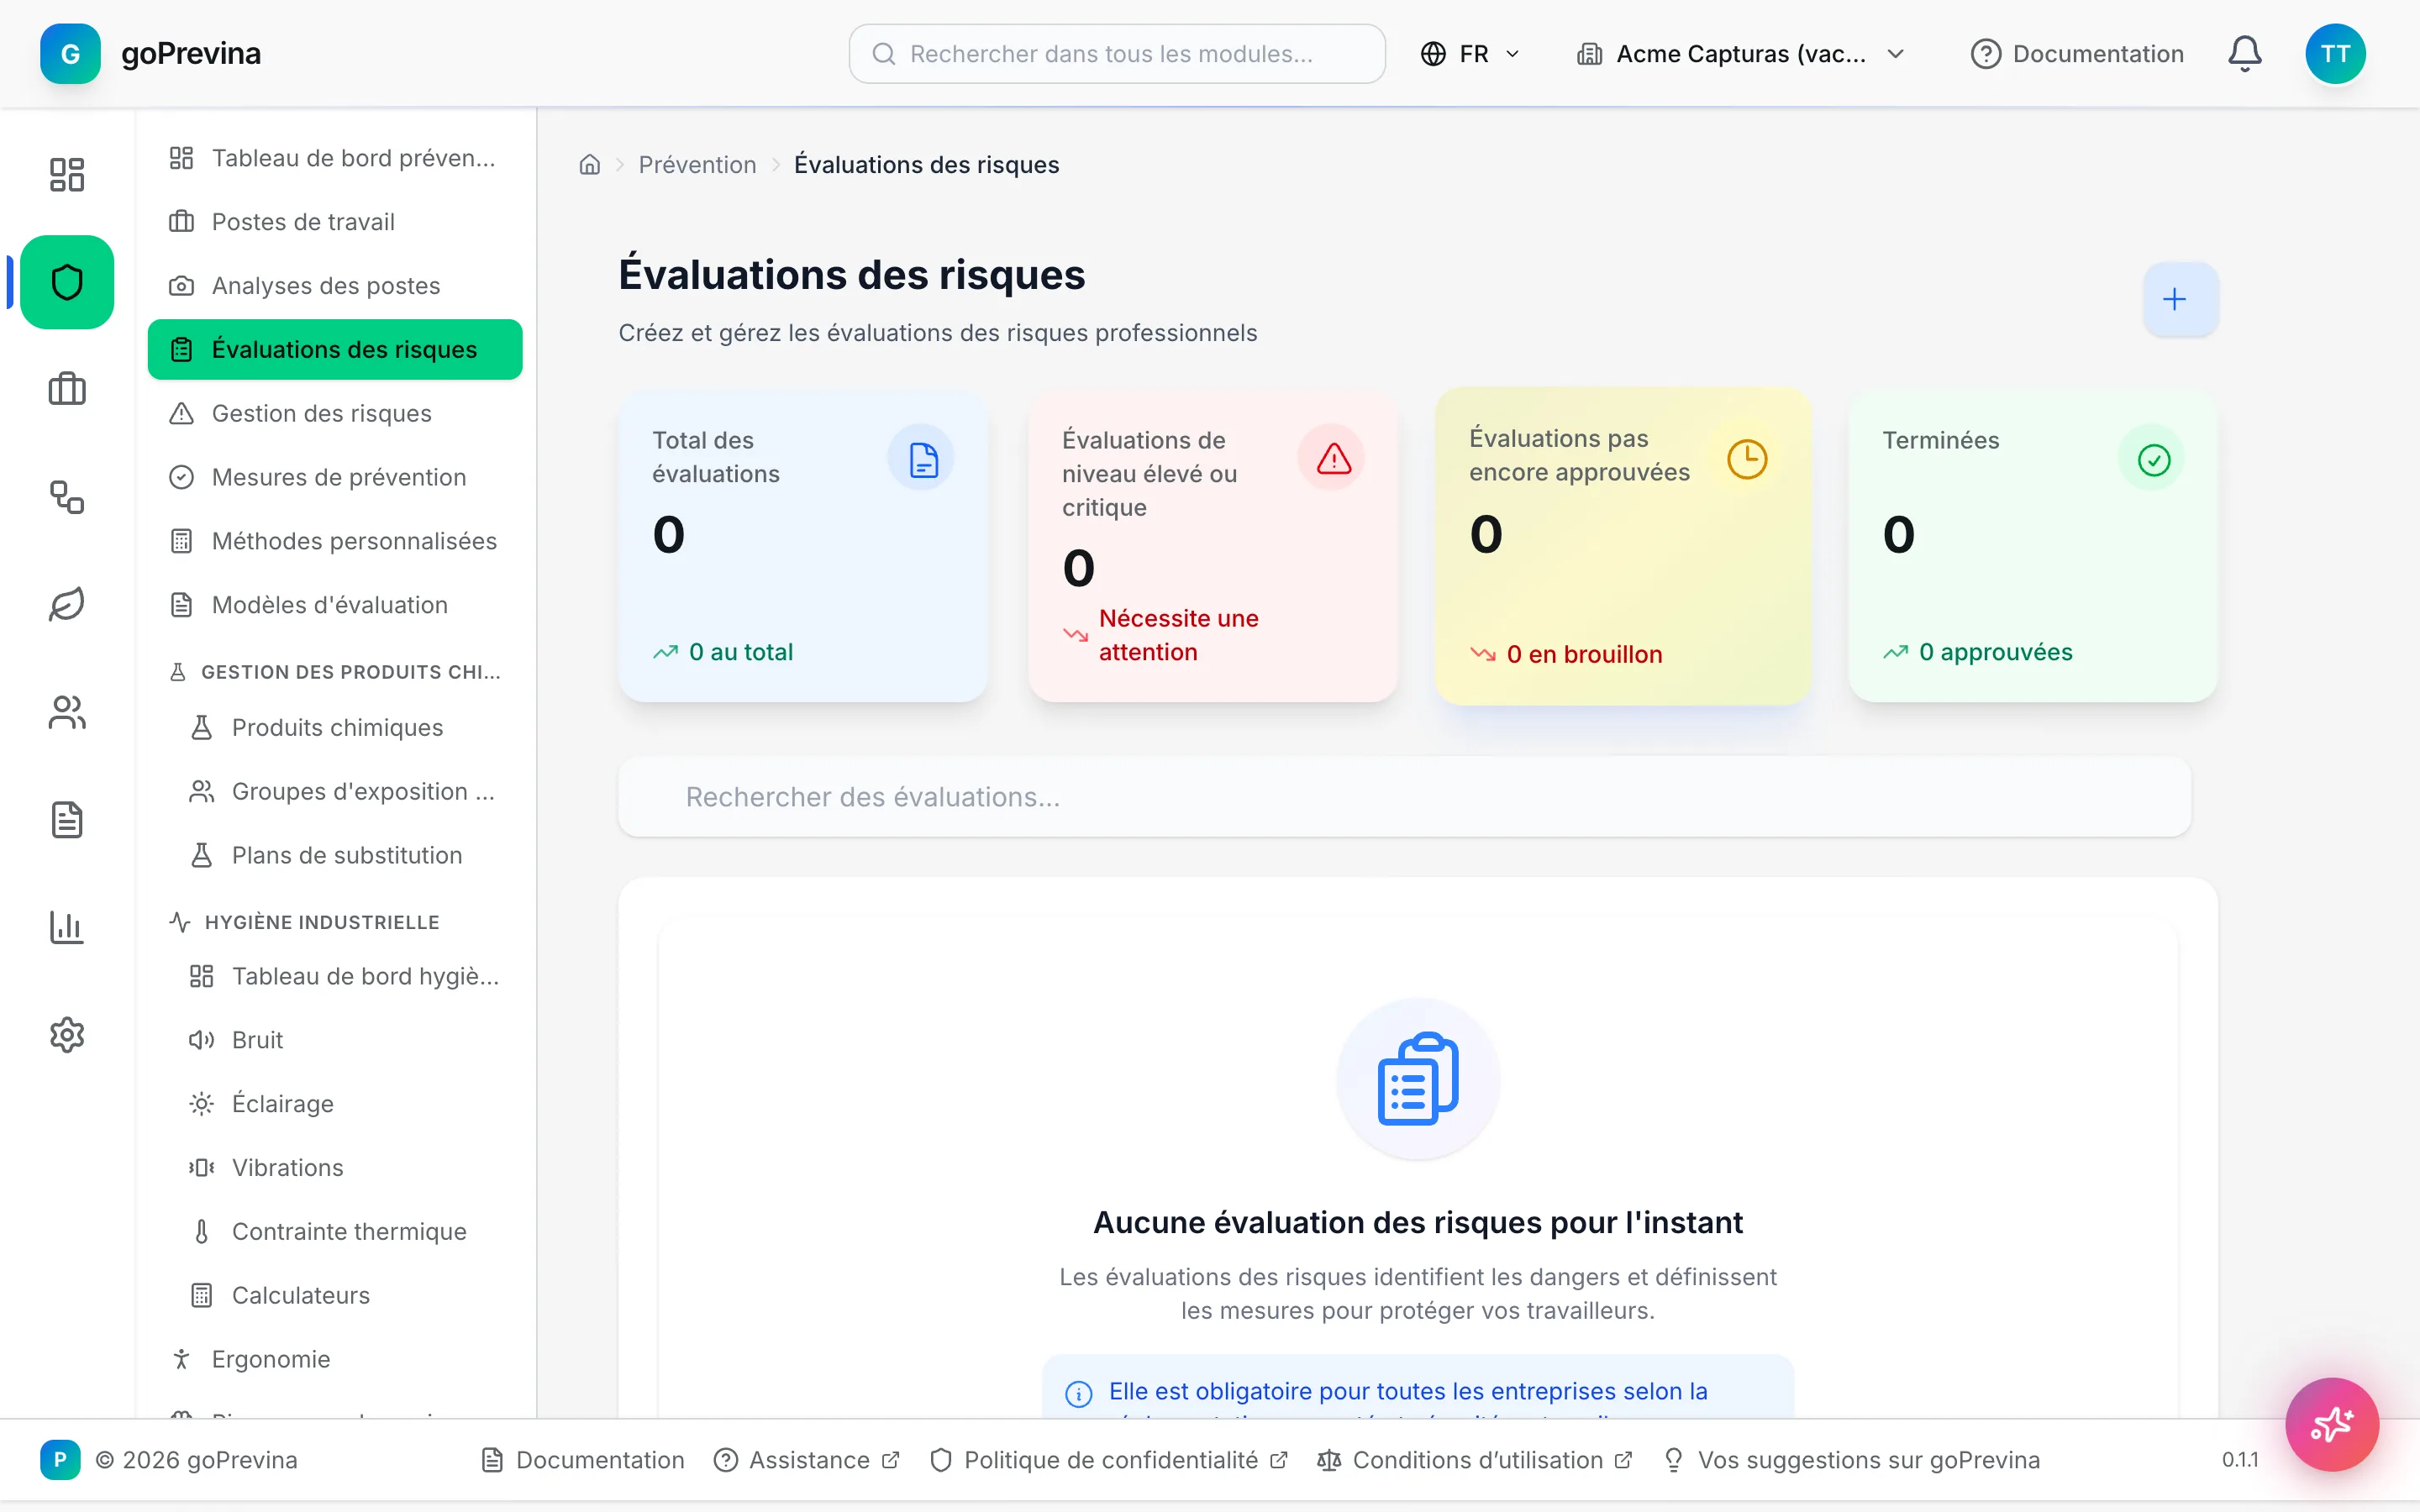2420x1512 pixels.
Task: Open Méthodes personnalisées
Action: (335, 541)
